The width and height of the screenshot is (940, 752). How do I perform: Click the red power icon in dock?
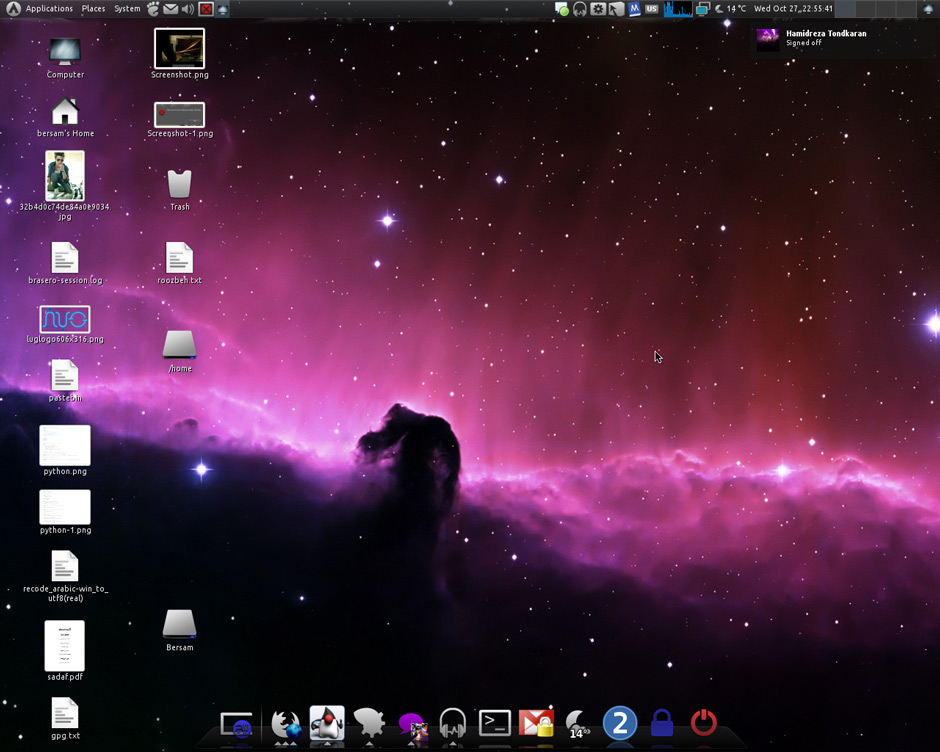click(x=704, y=723)
